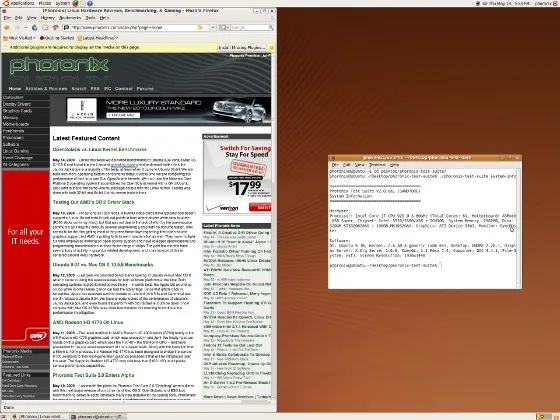Click the Lincoln MKZ banner advertisement
The width and height of the screenshot is (560, 420).
pyautogui.click(x=168, y=110)
